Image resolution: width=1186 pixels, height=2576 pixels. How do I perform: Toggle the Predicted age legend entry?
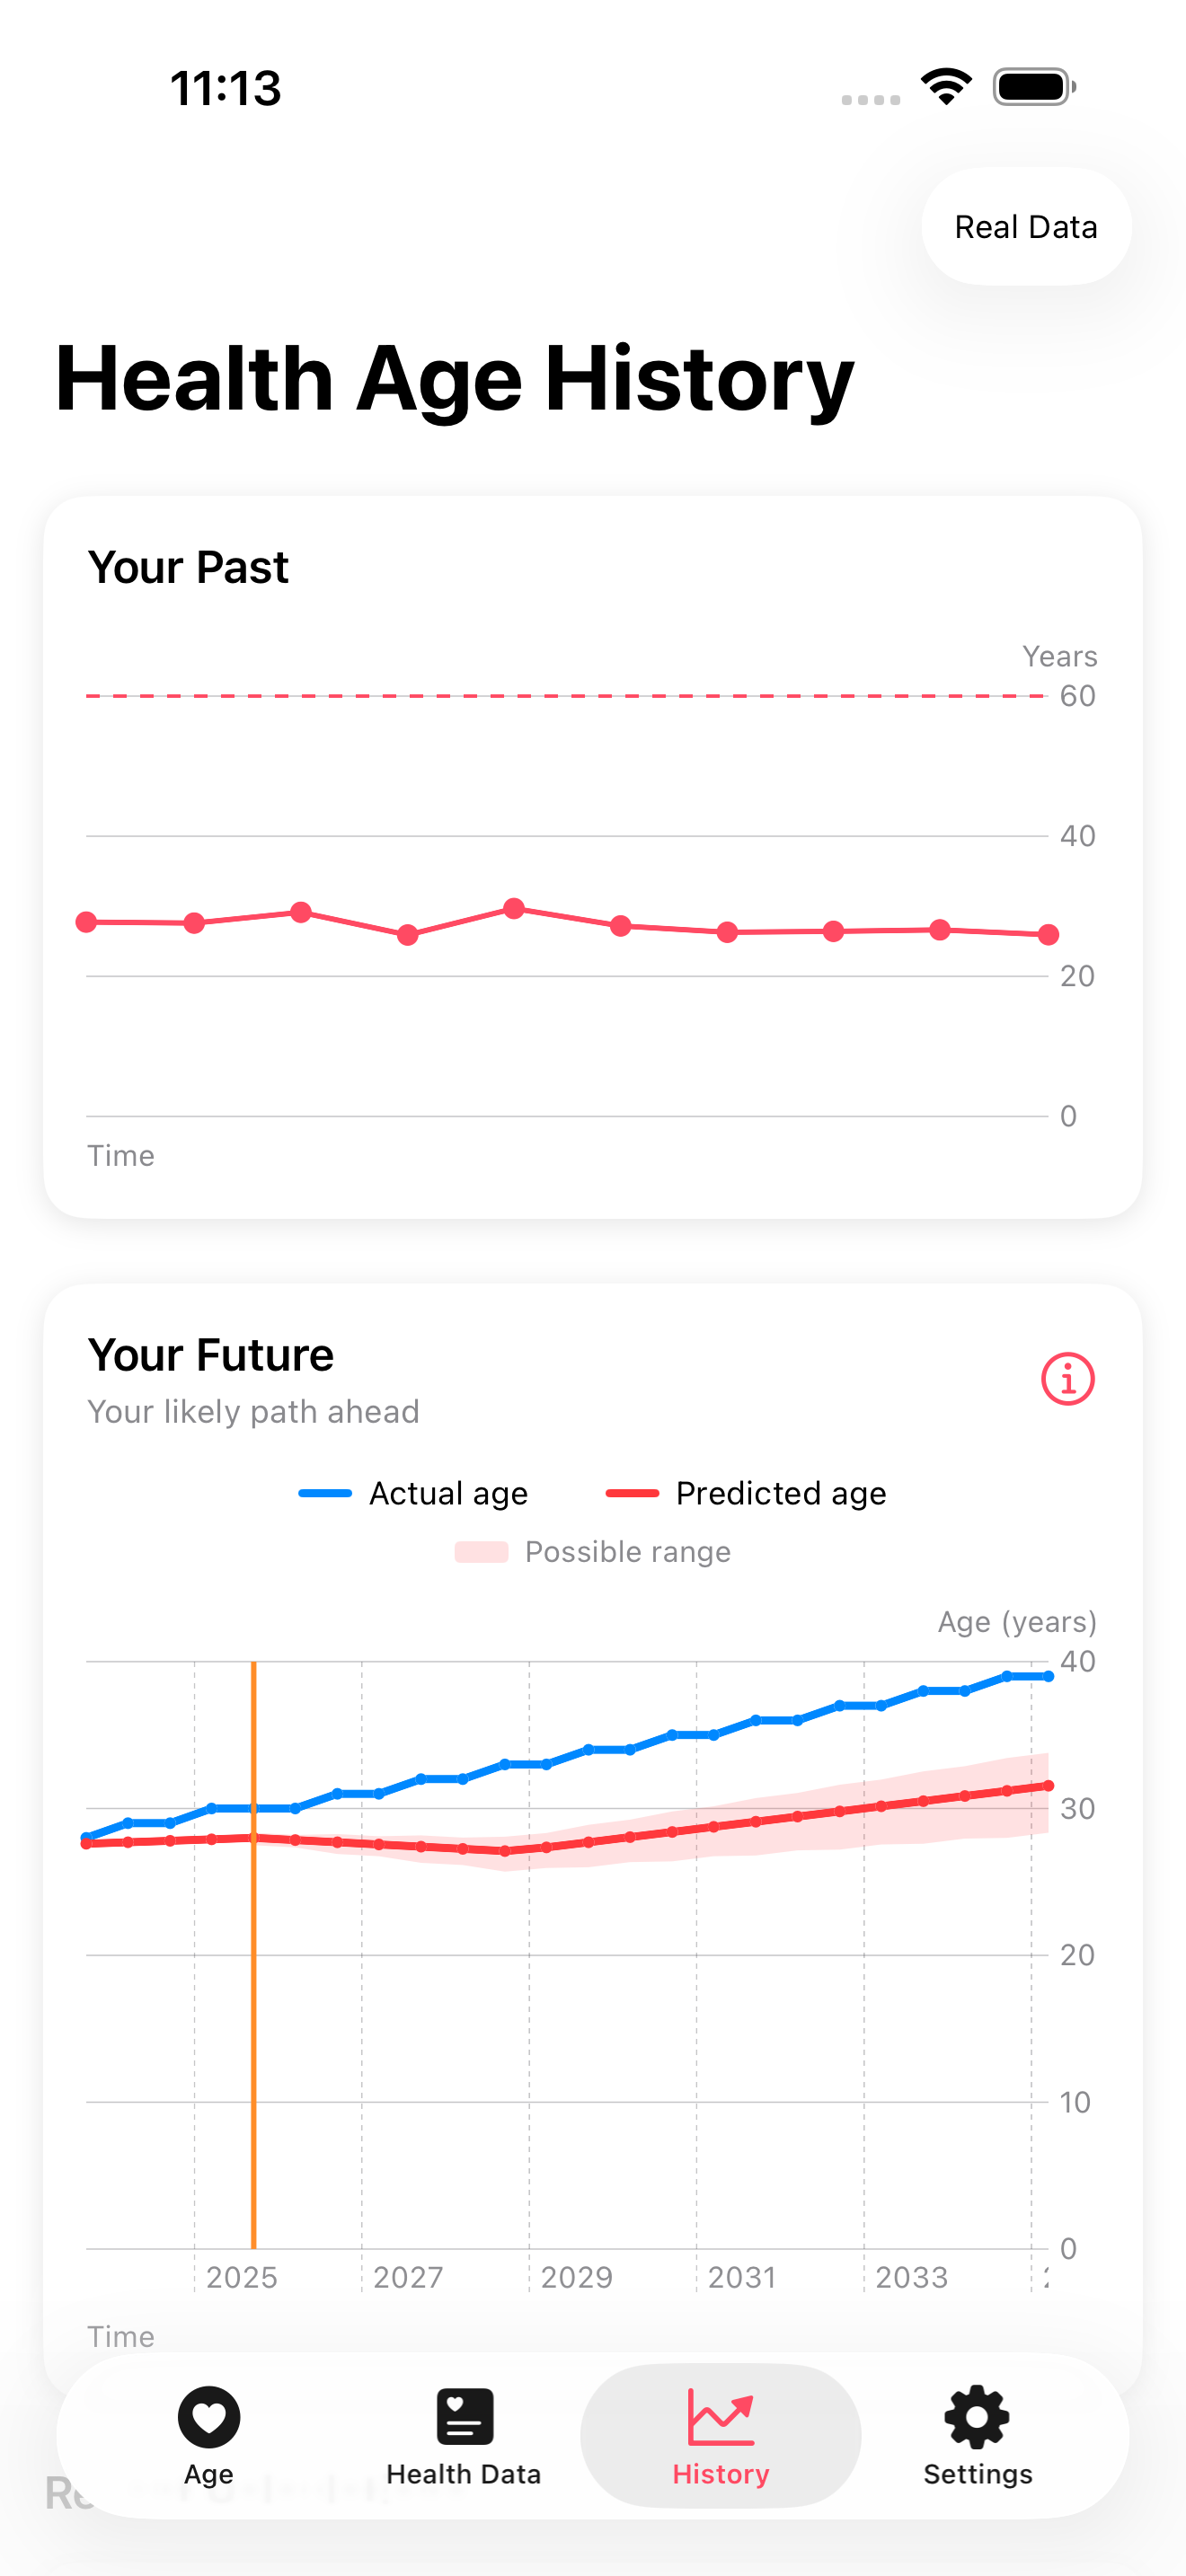tap(746, 1493)
